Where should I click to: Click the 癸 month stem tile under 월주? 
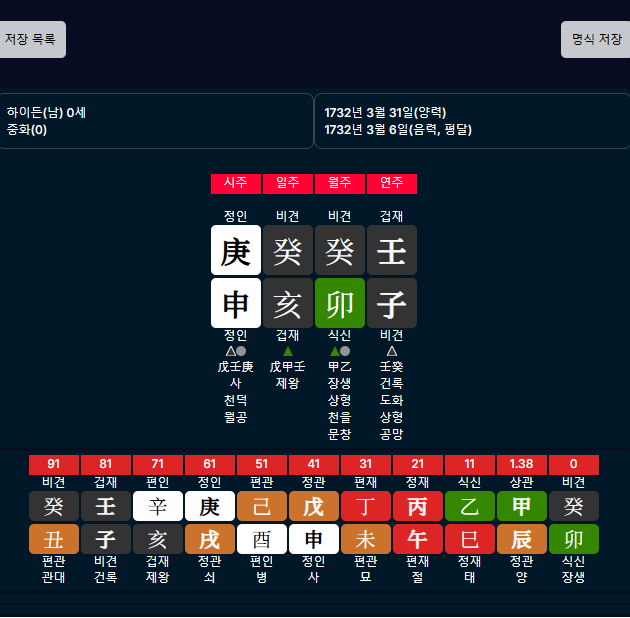coord(340,250)
